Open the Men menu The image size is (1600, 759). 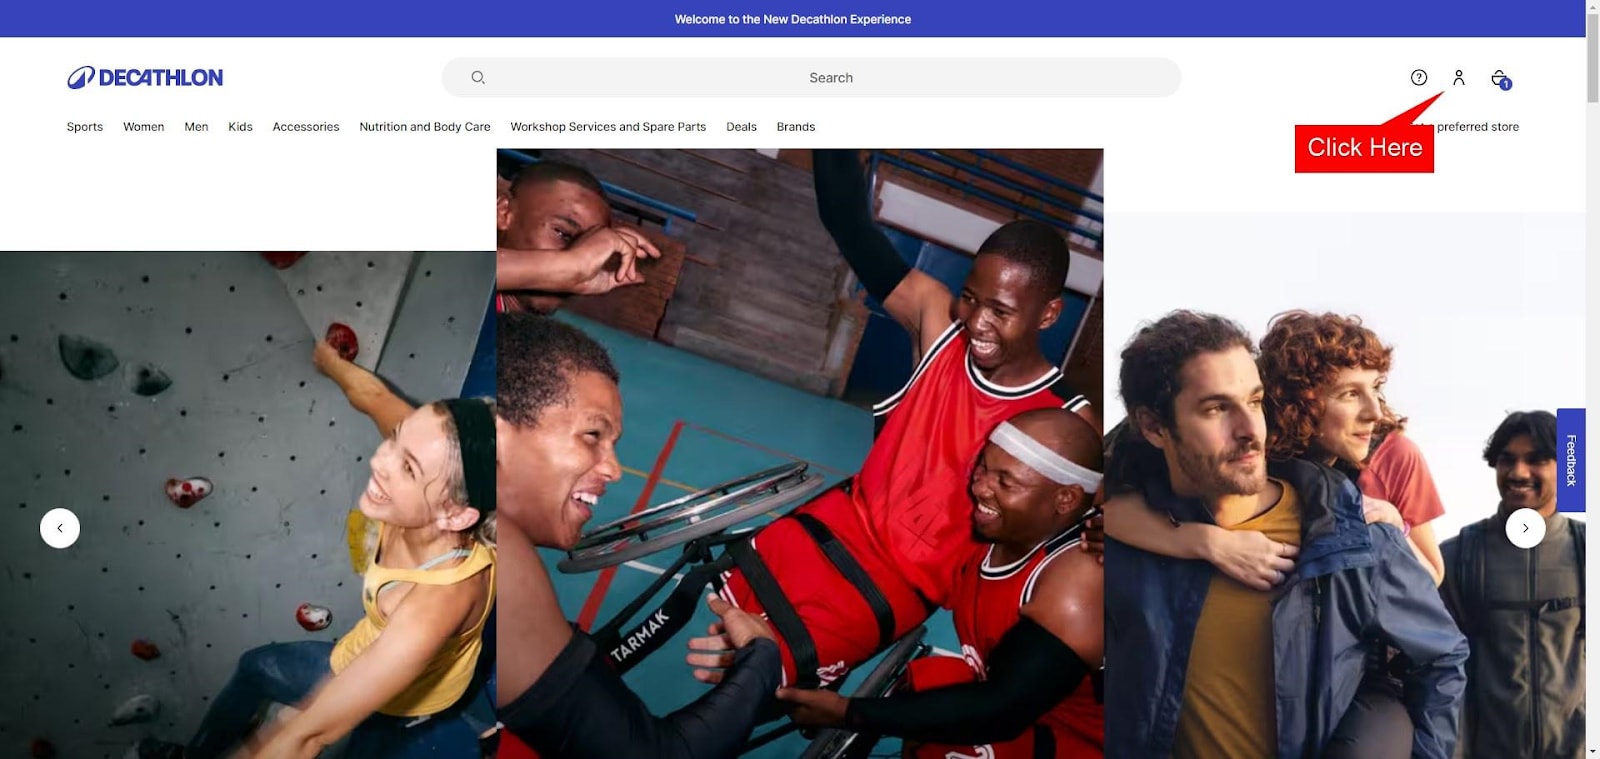pyautogui.click(x=196, y=127)
